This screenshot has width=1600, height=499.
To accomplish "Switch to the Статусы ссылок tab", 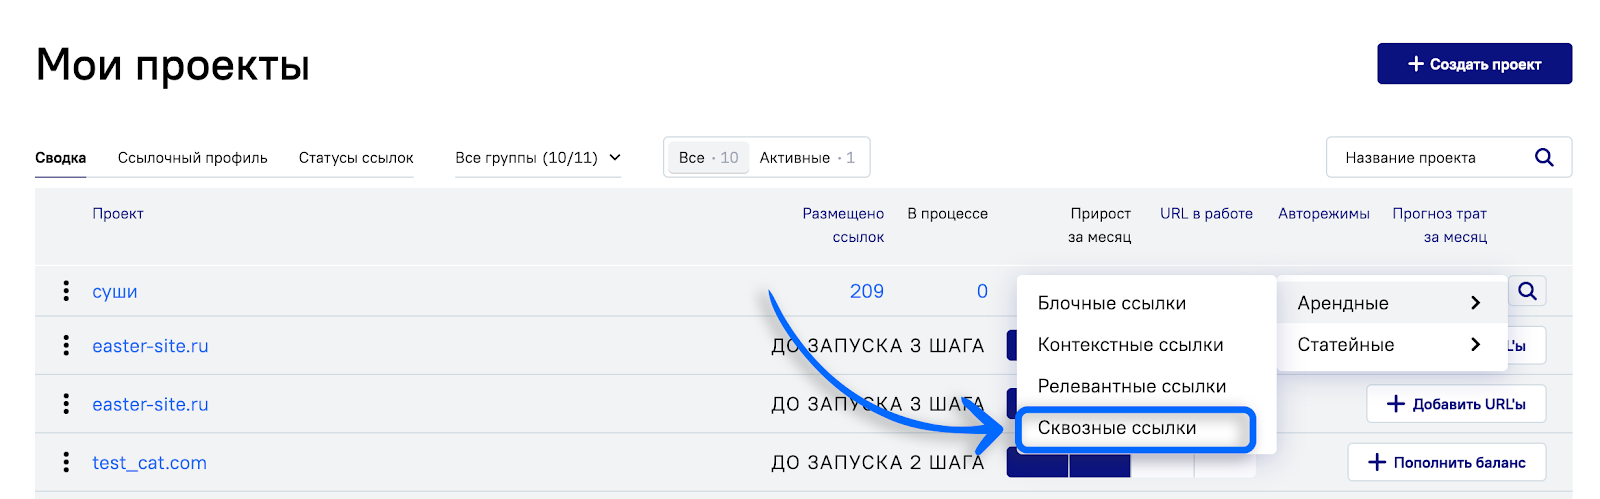I will click(356, 158).
